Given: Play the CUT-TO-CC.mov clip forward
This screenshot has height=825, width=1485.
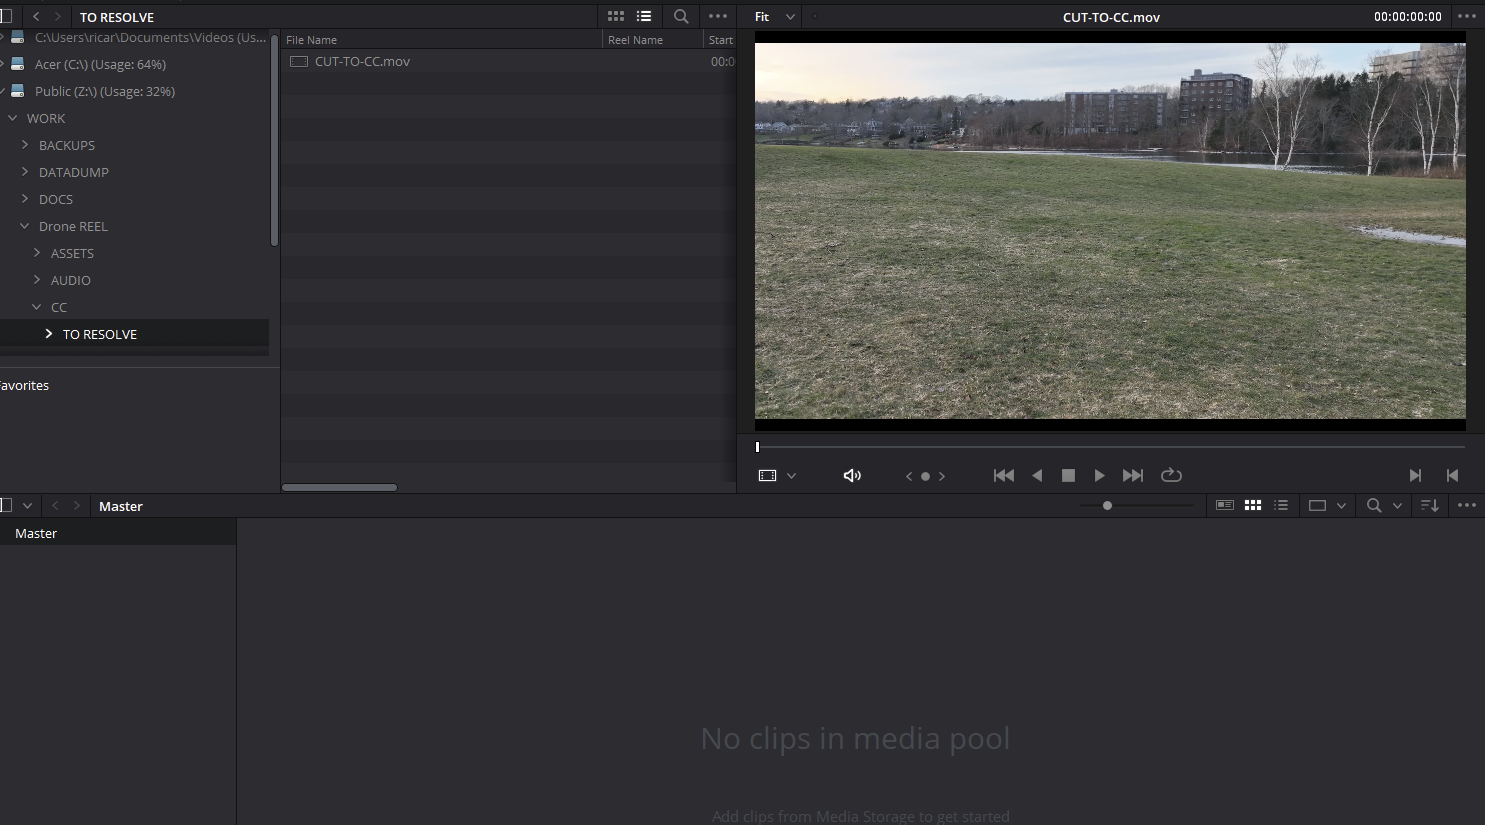Looking at the screenshot, I should click(x=1099, y=476).
